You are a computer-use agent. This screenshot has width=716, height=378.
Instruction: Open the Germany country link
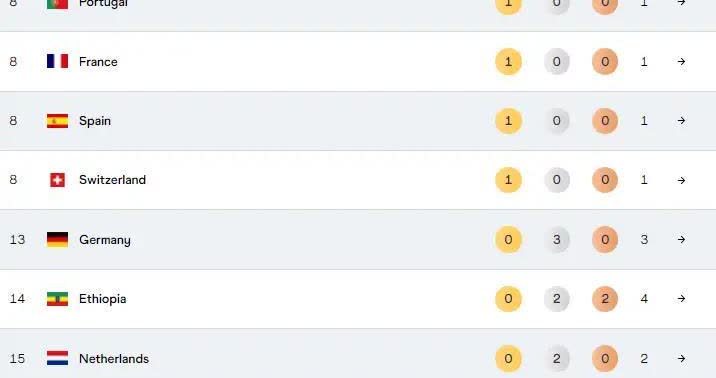click(x=105, y=240)
